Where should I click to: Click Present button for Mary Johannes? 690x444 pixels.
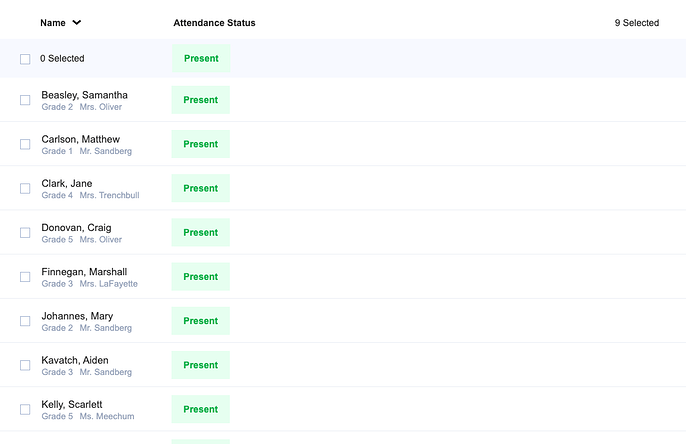201,321
